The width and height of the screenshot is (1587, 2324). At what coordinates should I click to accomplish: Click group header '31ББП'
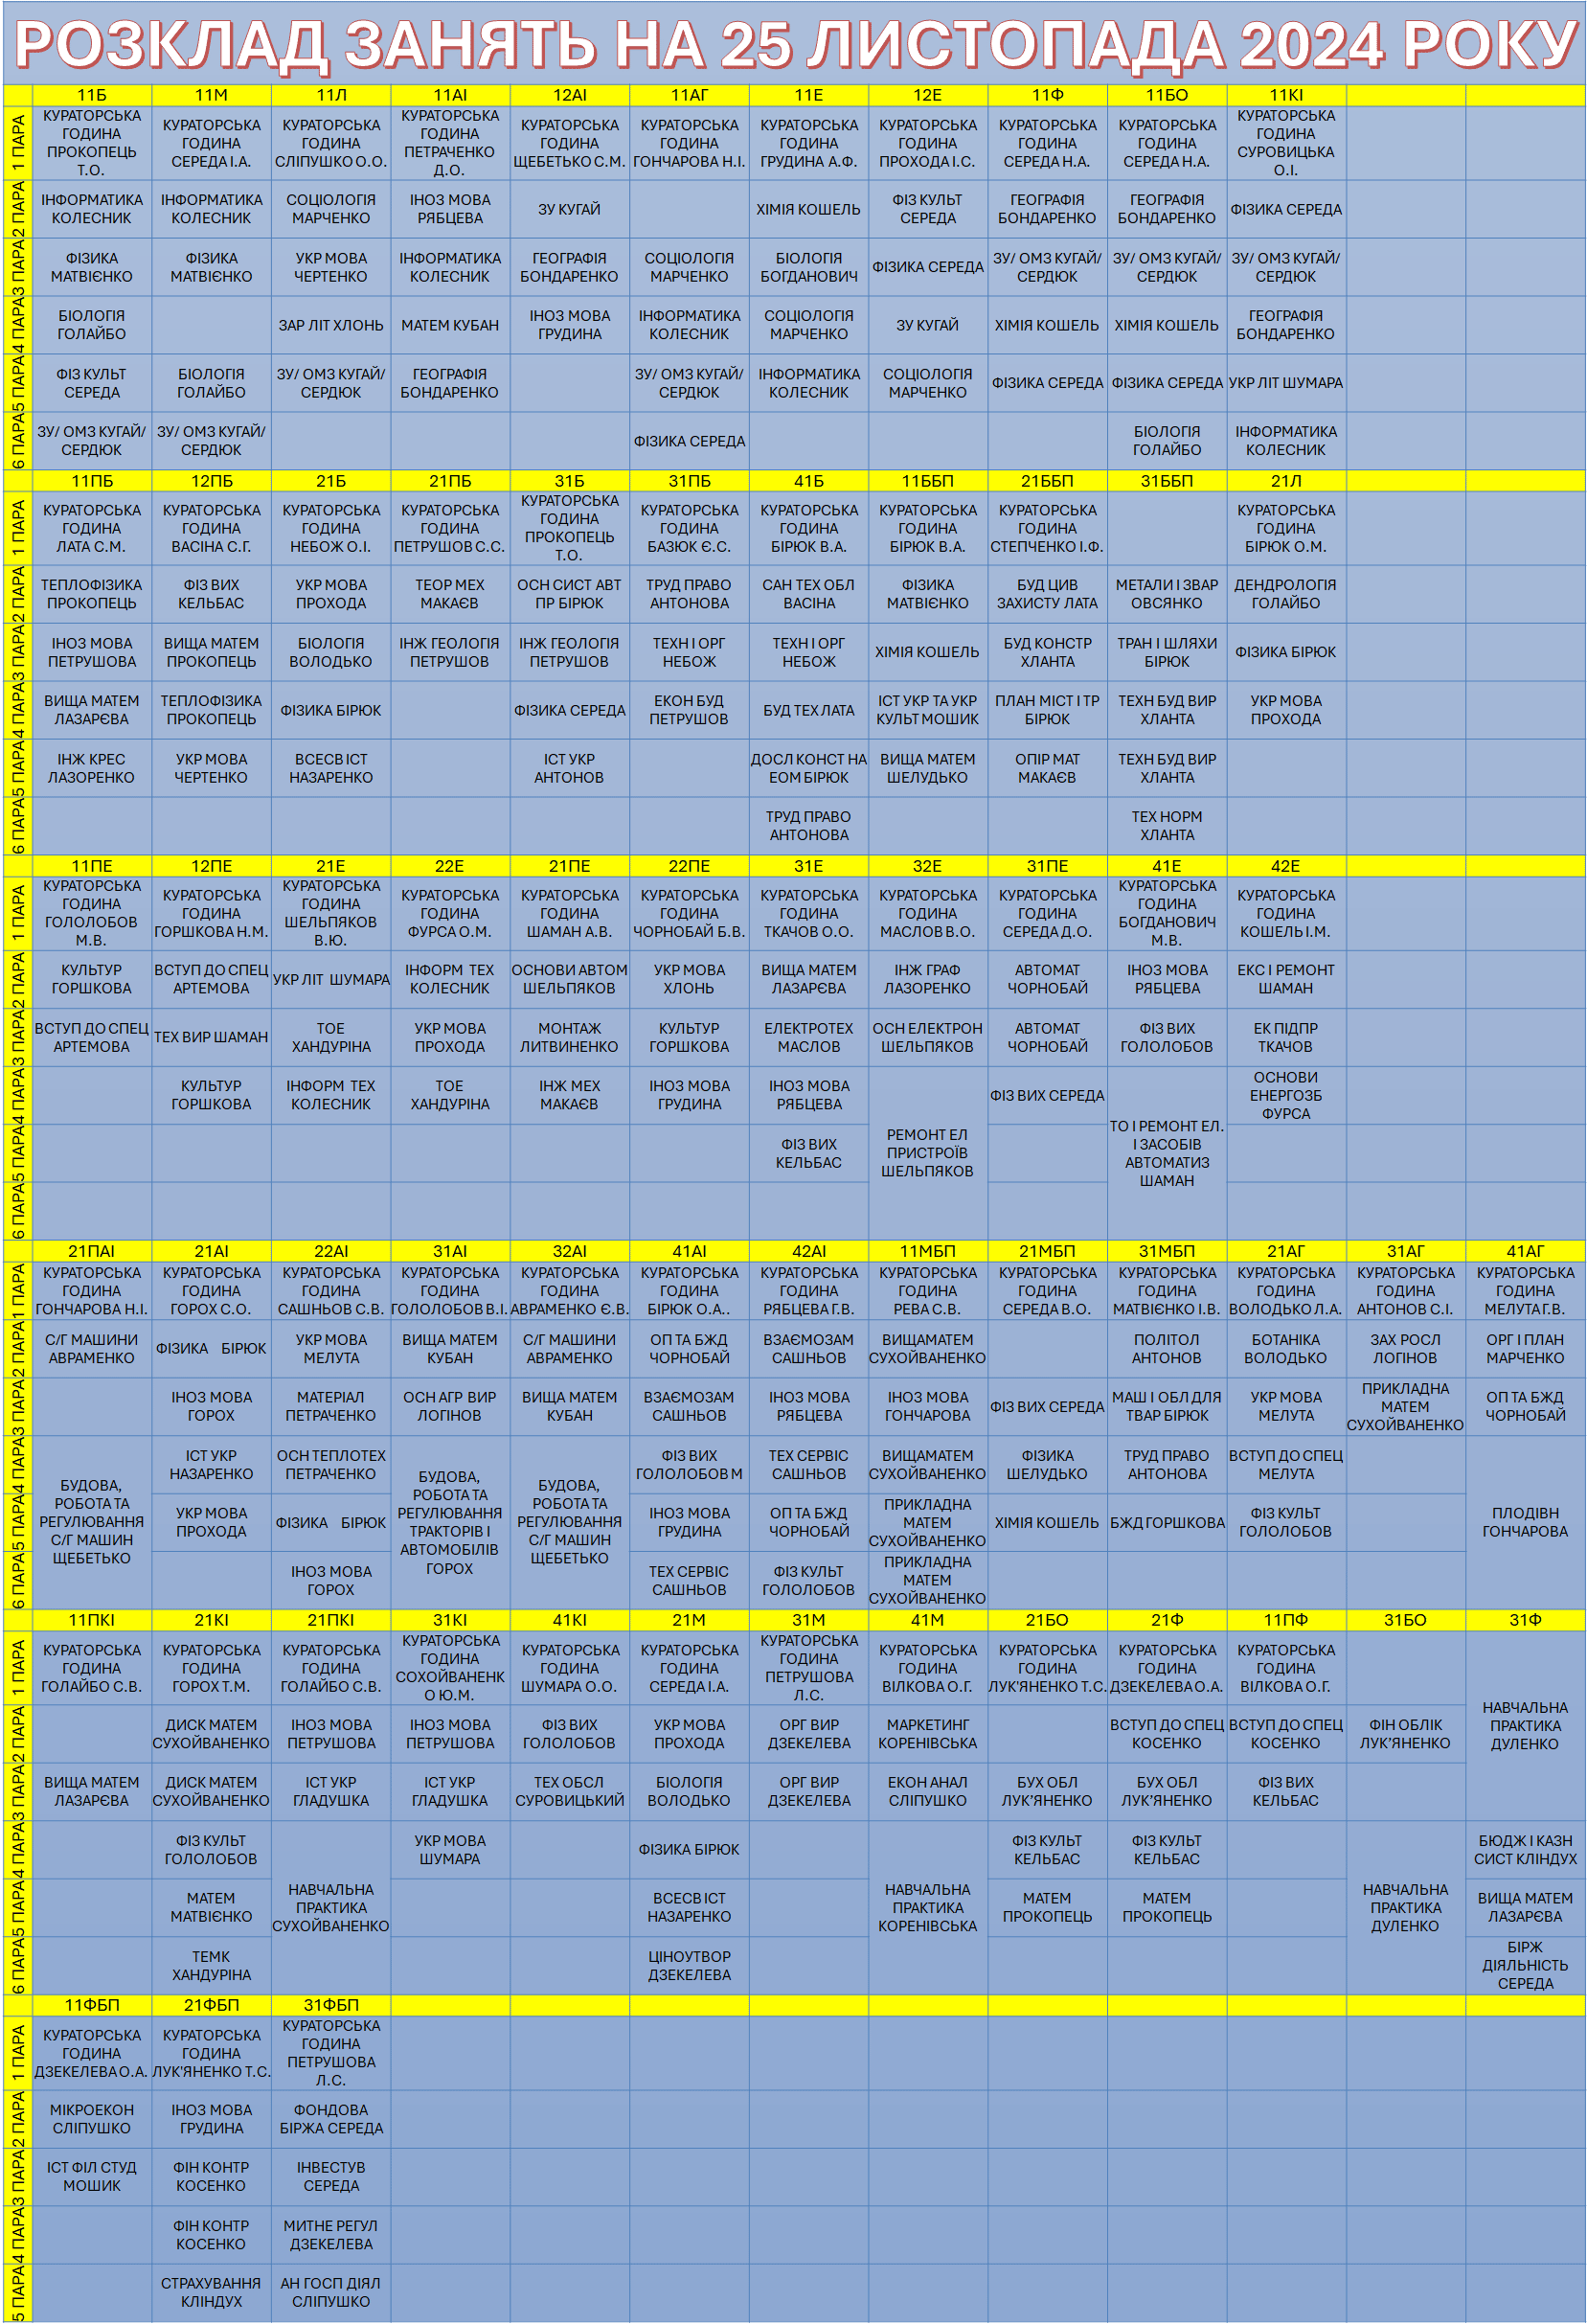pos(1167,481)
